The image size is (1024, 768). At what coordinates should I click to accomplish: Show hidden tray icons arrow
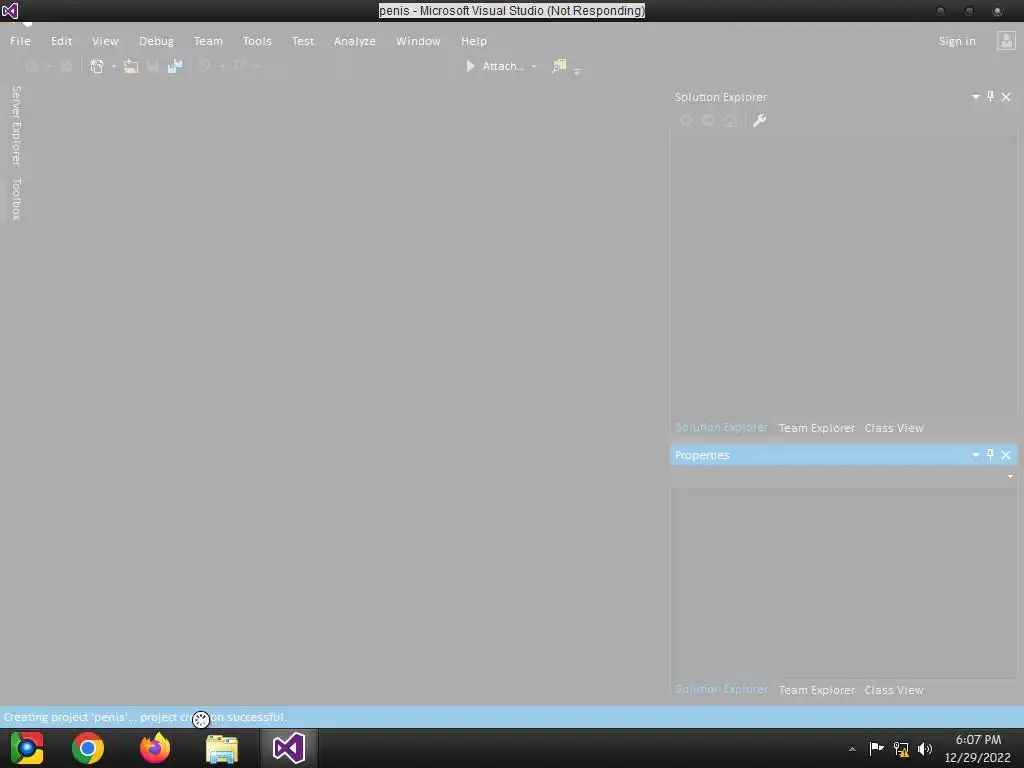[x=852, y=749]
